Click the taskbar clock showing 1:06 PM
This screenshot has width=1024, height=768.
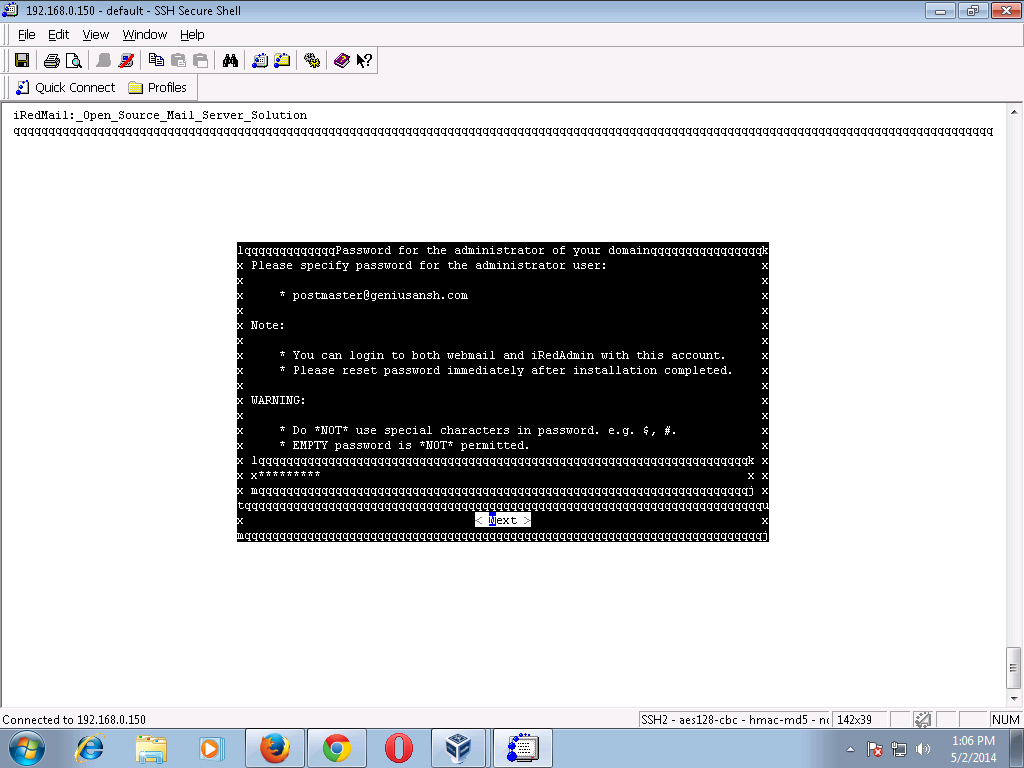[973, 749]
